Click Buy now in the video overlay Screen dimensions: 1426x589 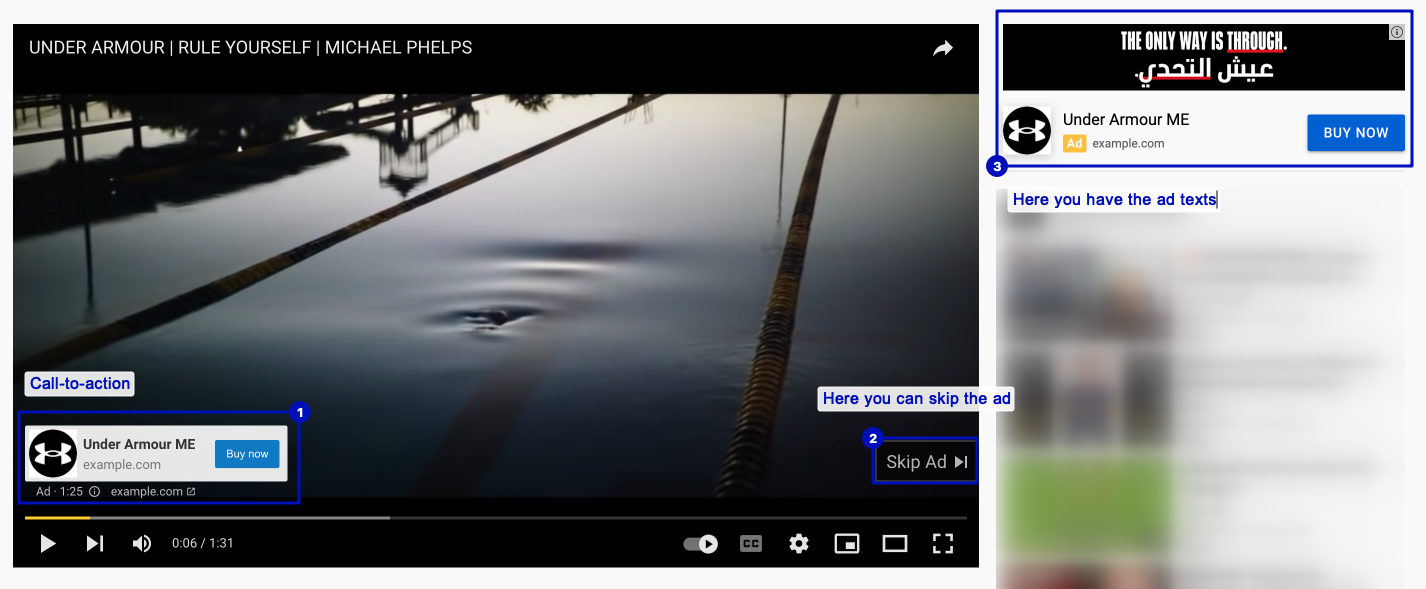(247, 454)
